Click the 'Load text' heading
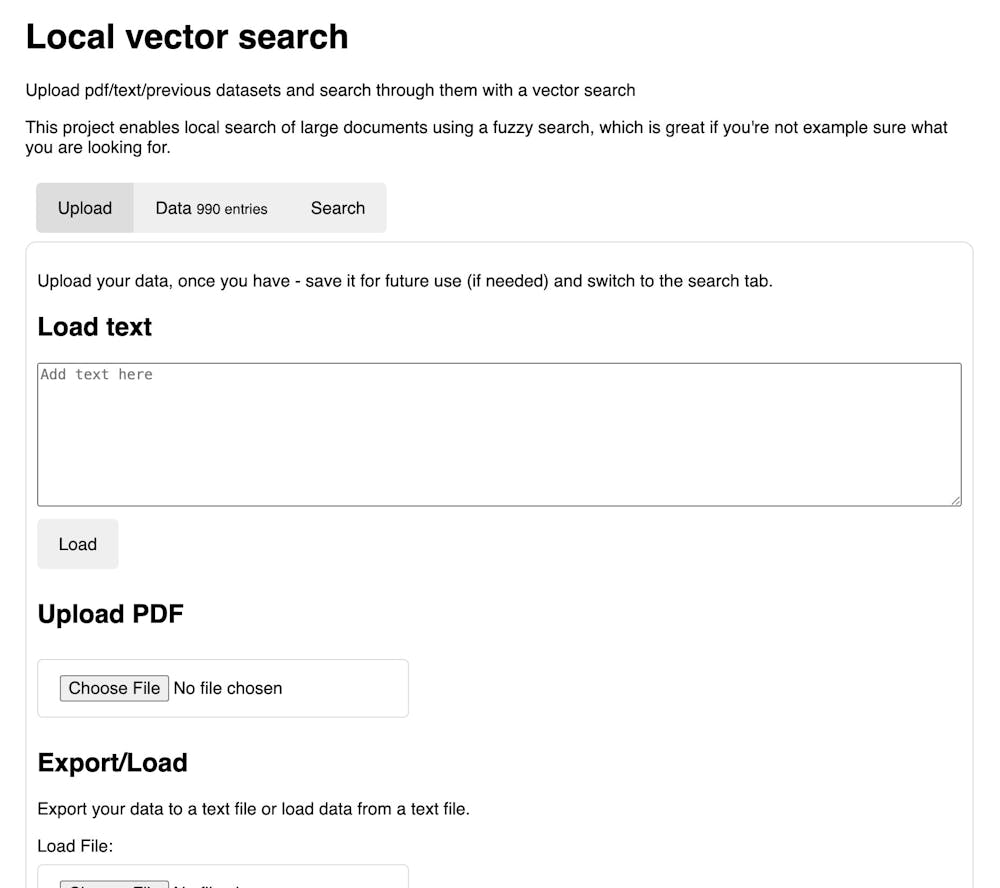The image size is (1000, 888). [x=95, y=327]
